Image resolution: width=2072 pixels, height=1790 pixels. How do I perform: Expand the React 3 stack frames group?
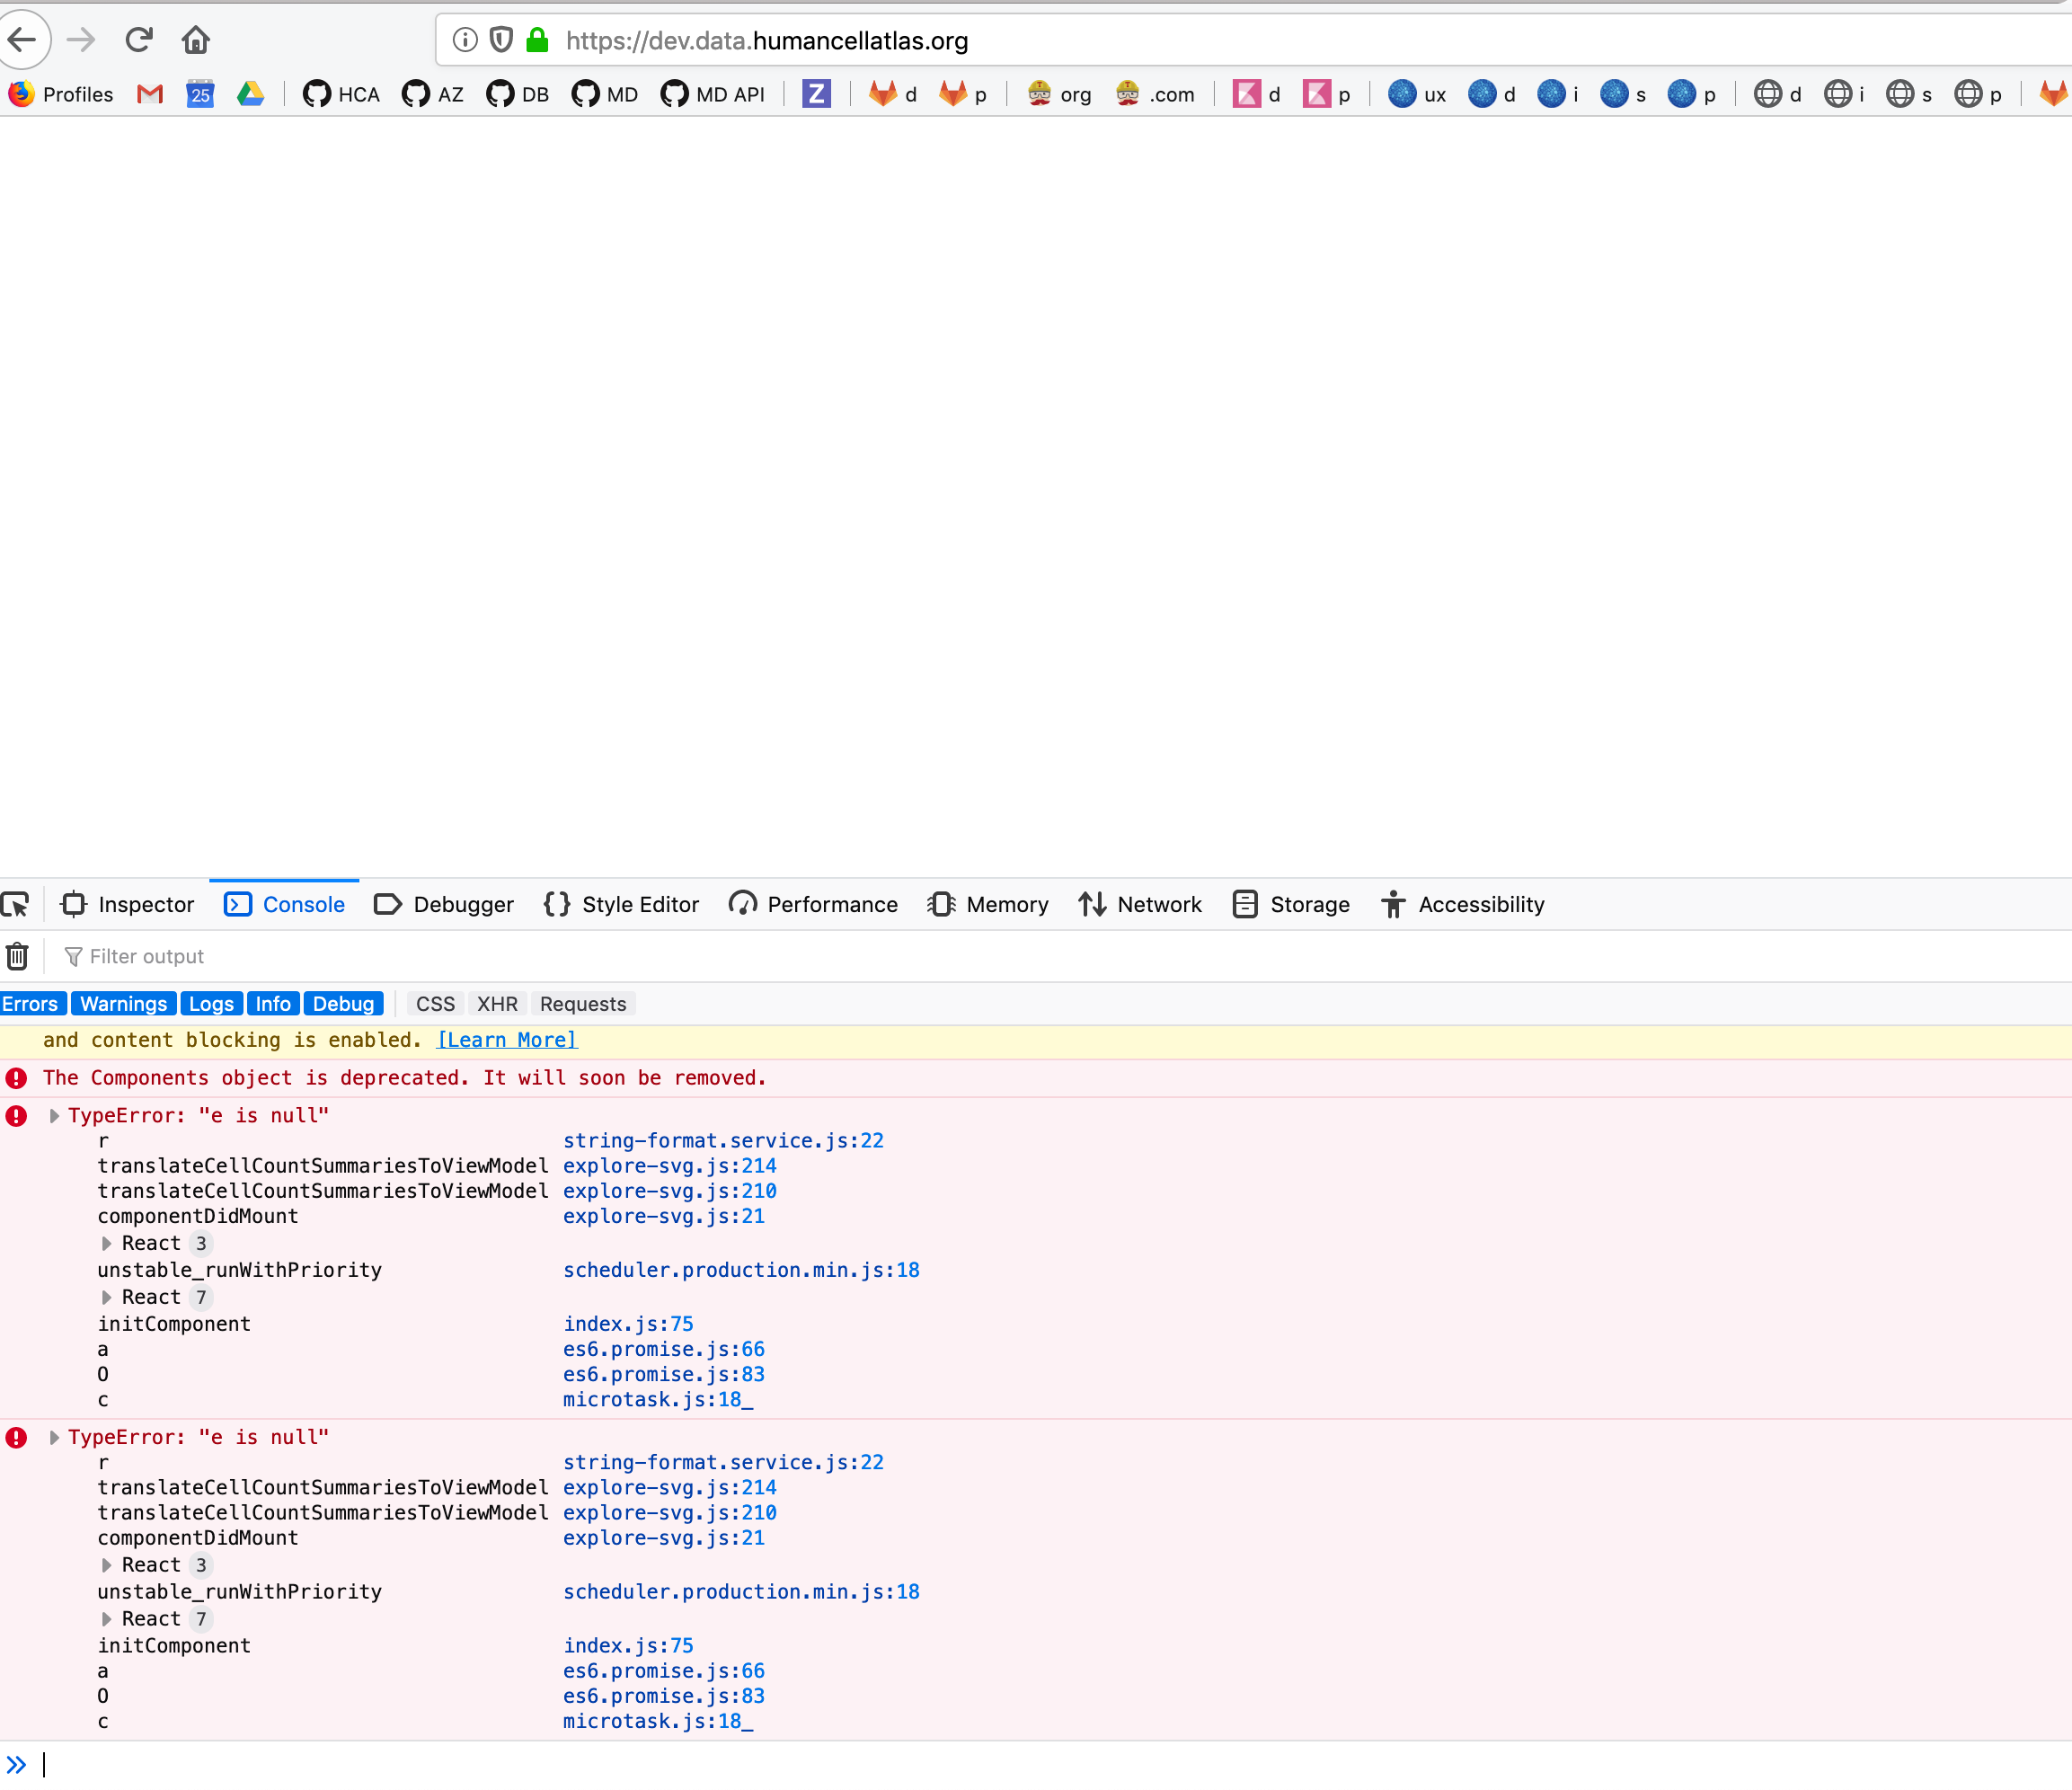coord(107,1243)
